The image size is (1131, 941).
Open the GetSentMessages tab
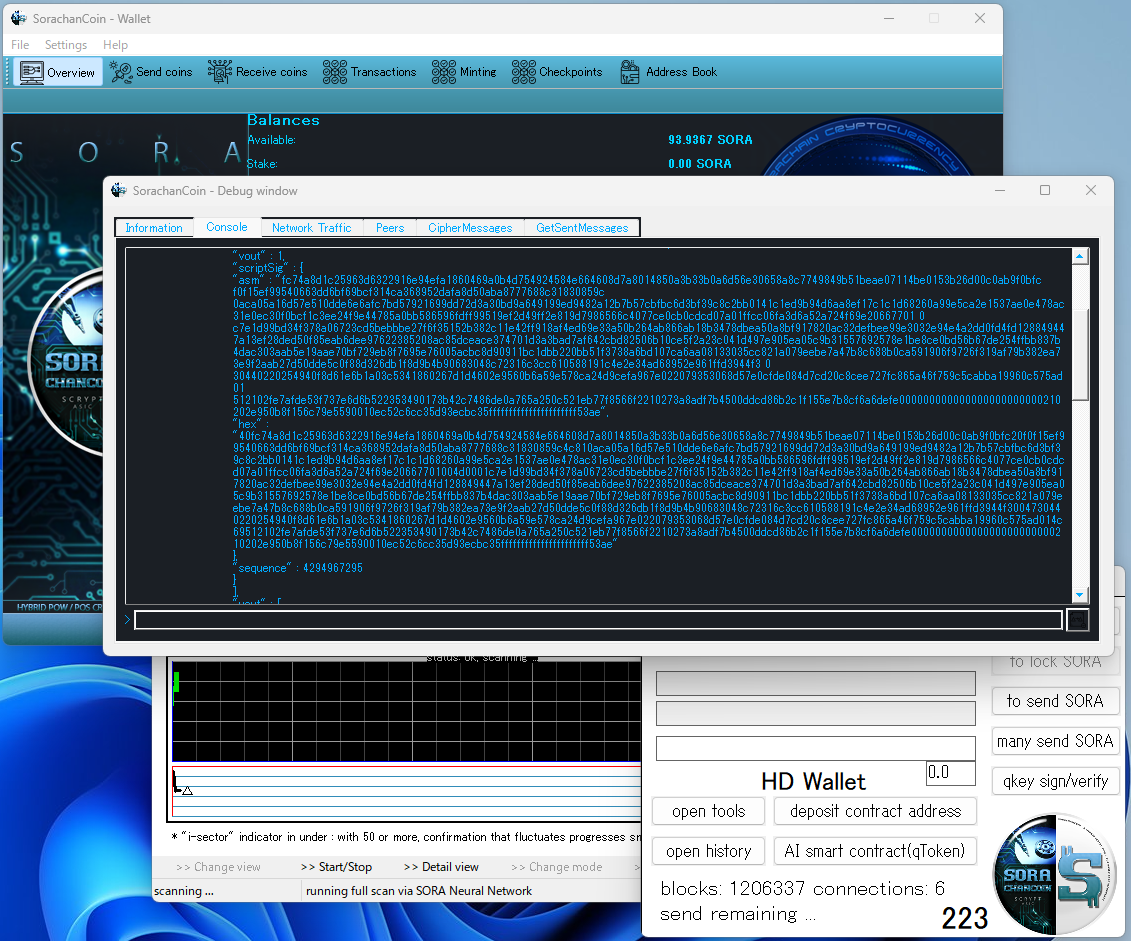point(582,228)
